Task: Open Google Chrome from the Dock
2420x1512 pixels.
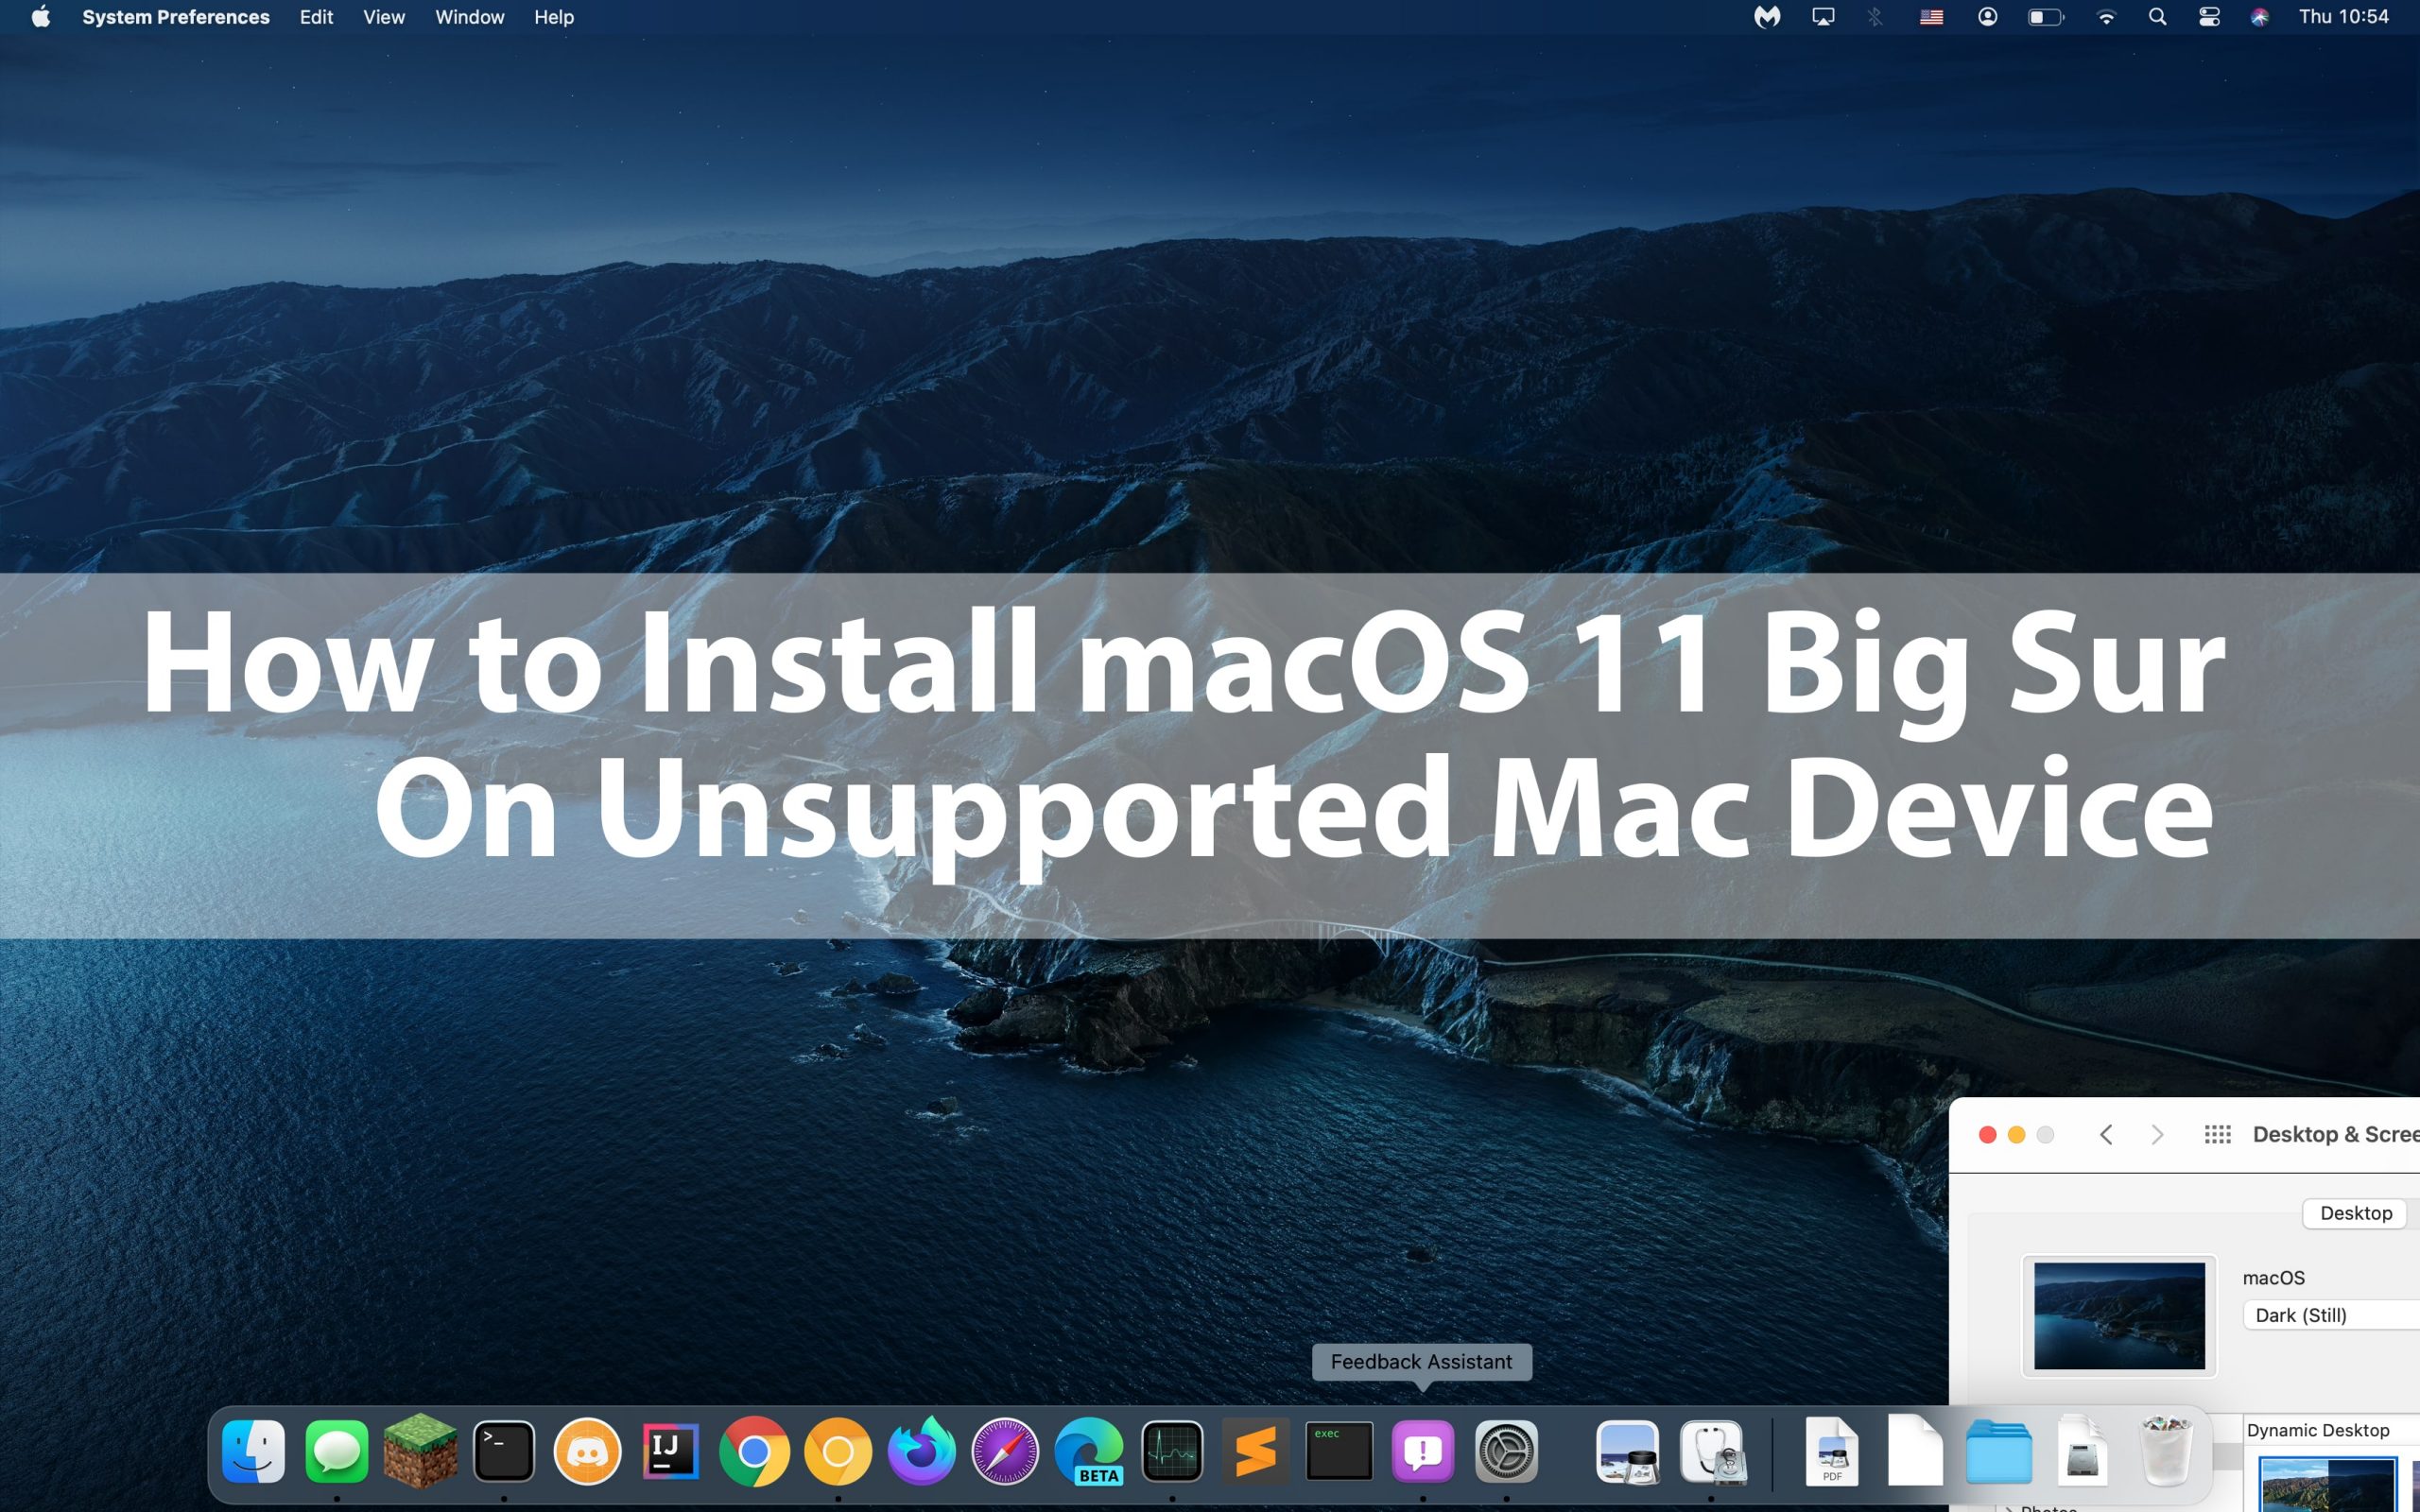Action: [752, 1450]
